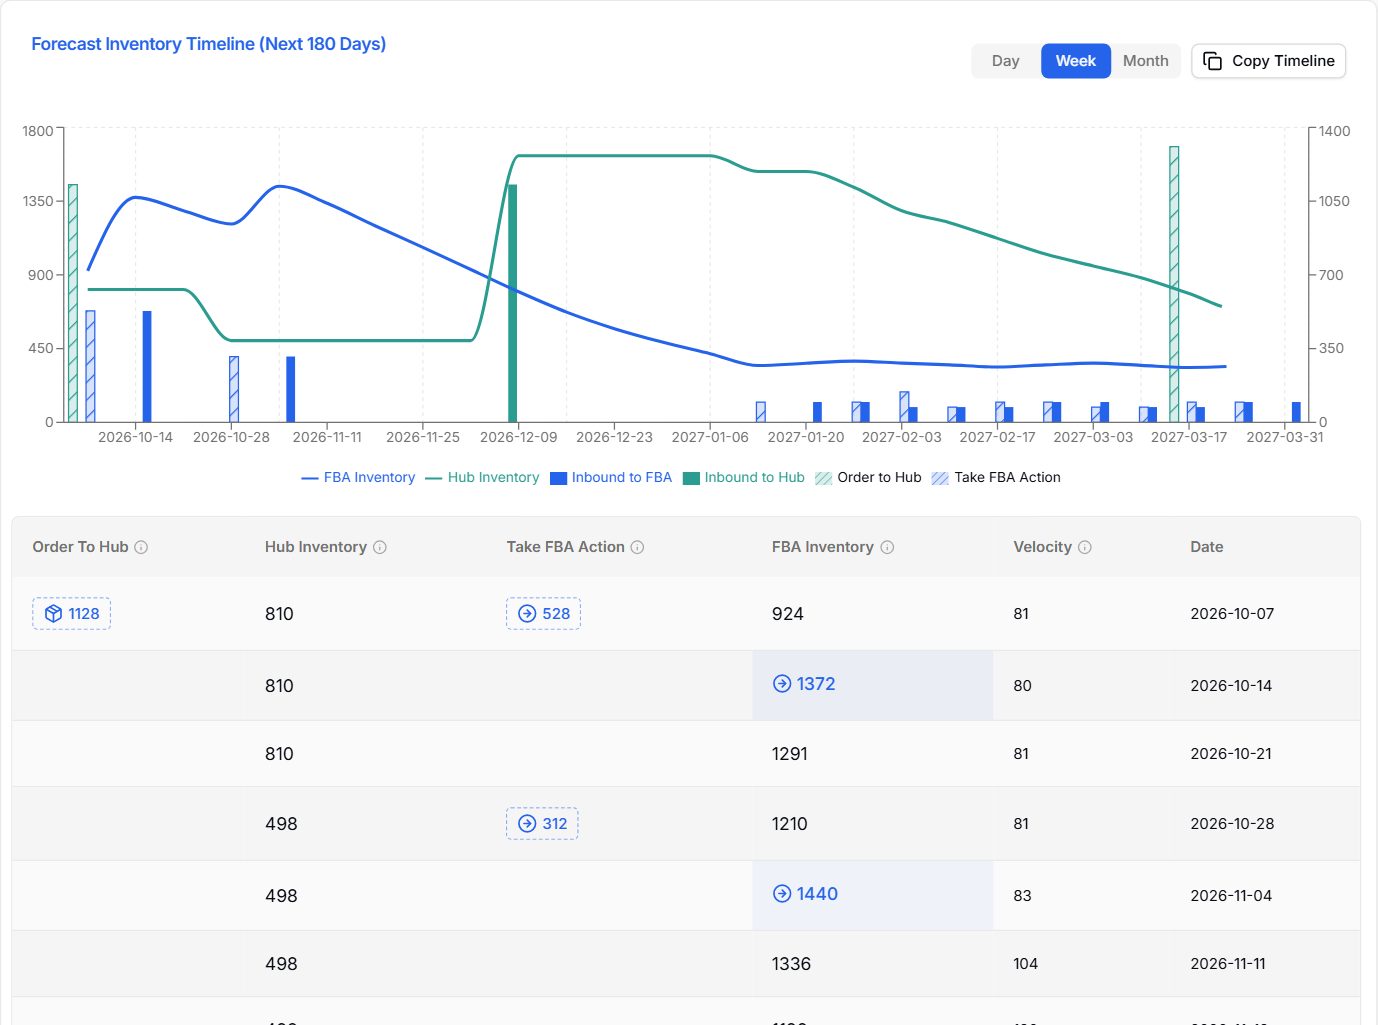The height and width of the screenshot is (1025, 1378).
Task: Toggle the Inbound to FBA legend series
Action: pyautogui.click(x=611, y=478)
